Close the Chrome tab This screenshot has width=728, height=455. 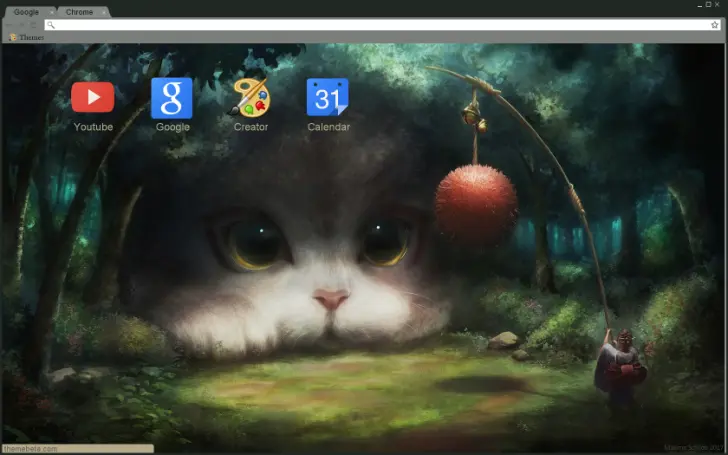coord(104,12)
